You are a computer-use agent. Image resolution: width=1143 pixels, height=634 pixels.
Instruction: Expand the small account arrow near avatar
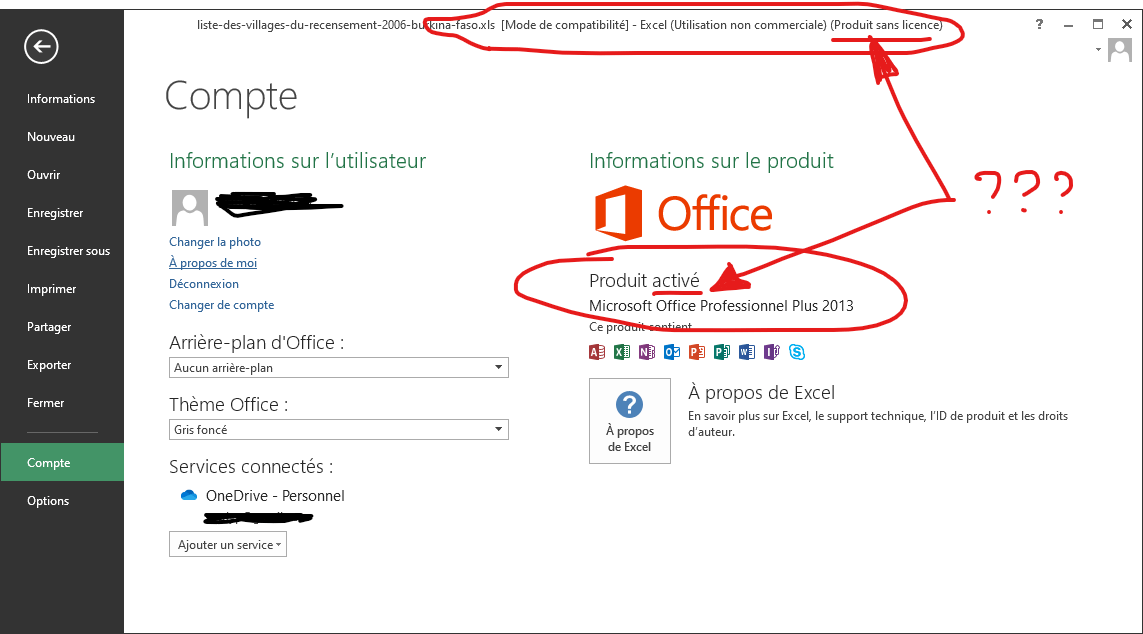click(1098, 50)
